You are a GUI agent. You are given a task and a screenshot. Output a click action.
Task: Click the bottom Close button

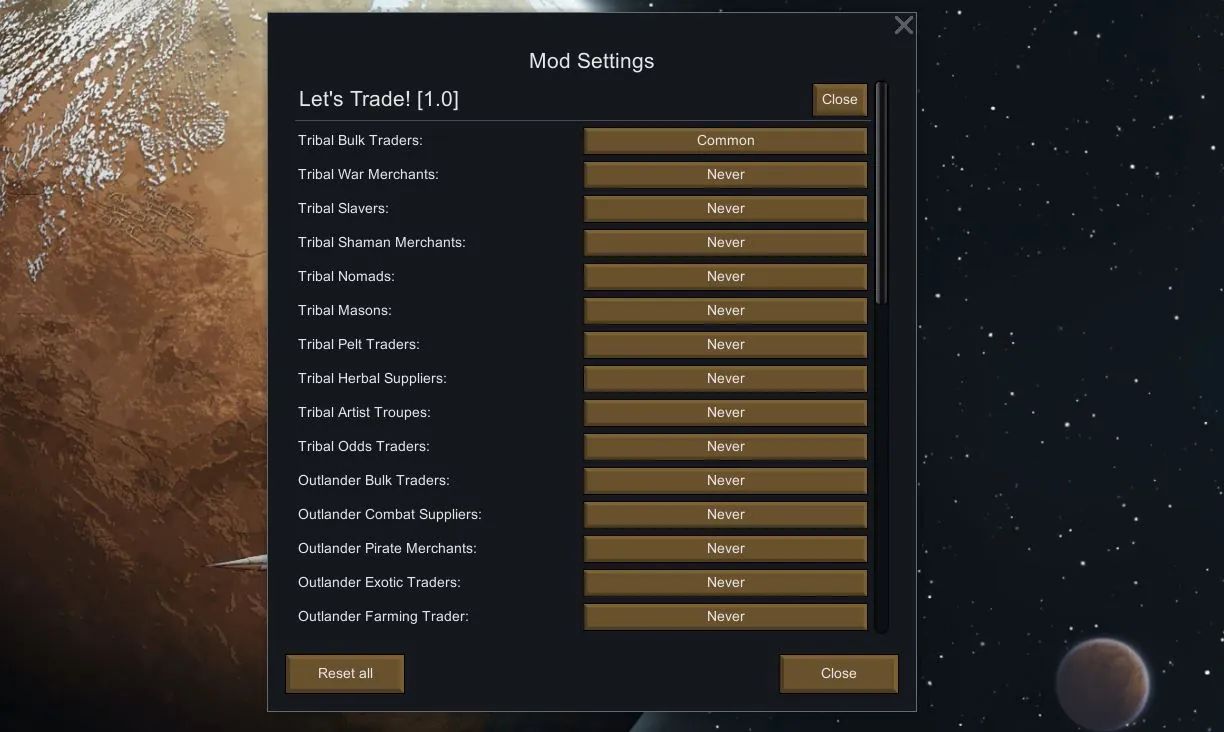tap(838, 673)
